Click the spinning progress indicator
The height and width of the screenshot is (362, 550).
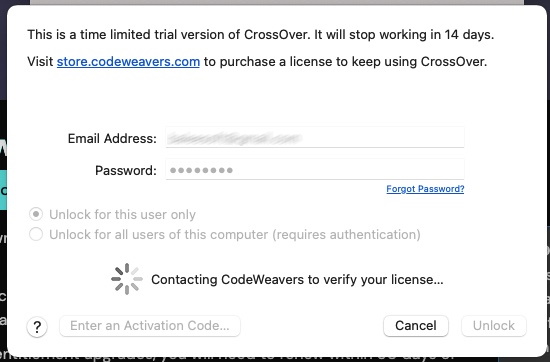pos(127,279)
